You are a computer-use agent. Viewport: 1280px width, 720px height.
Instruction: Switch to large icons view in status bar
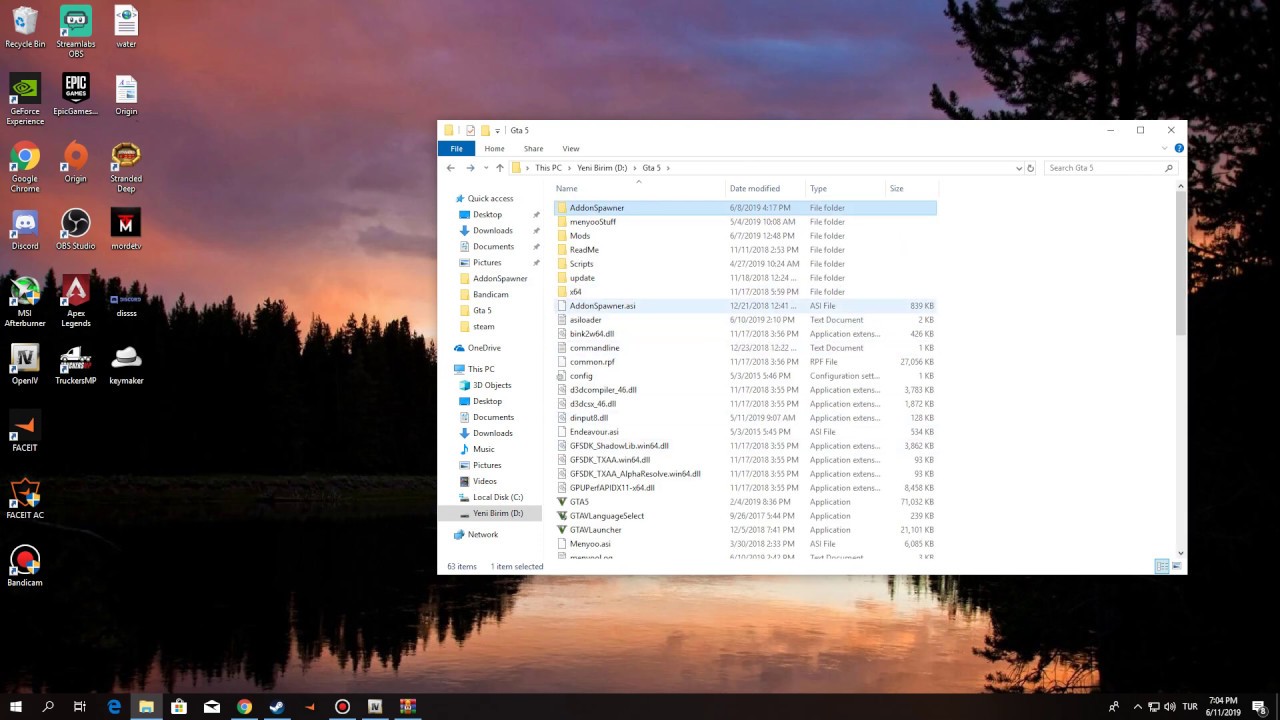coord(1176,566)
